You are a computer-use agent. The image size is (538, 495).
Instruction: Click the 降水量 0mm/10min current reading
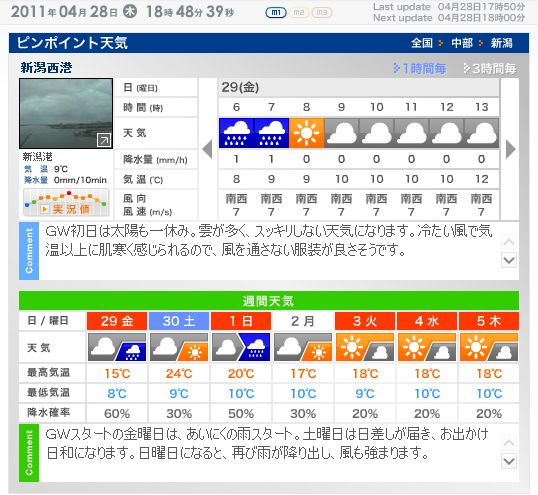point(65,180)
